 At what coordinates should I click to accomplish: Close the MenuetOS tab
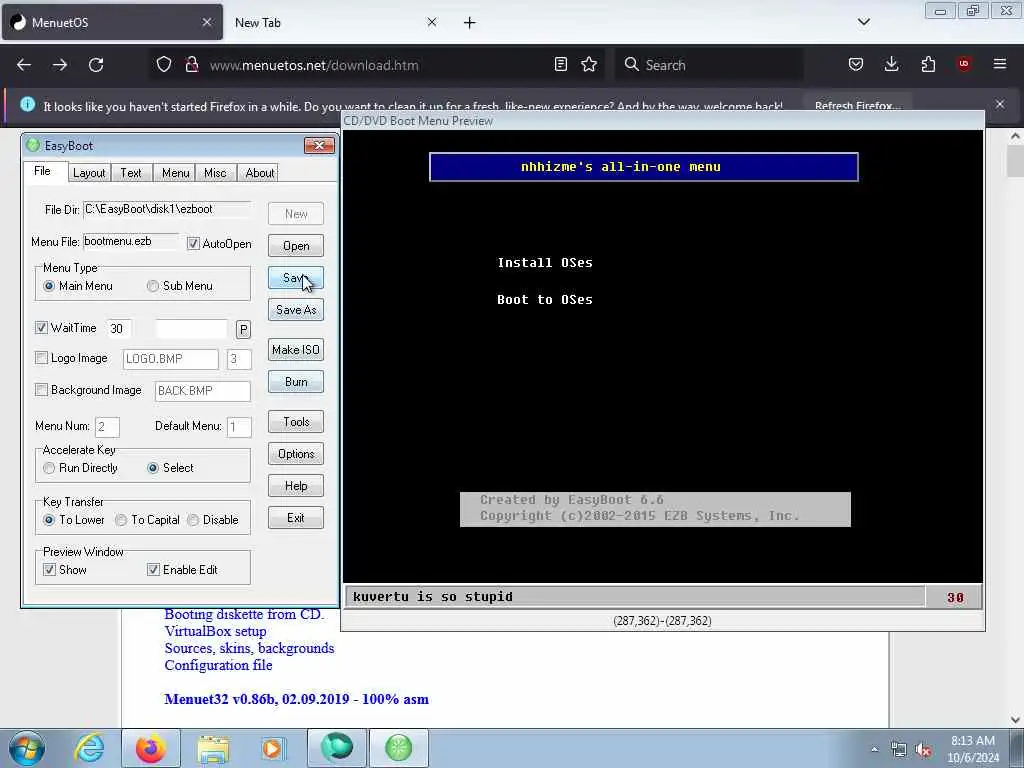(x=207, y=22)
